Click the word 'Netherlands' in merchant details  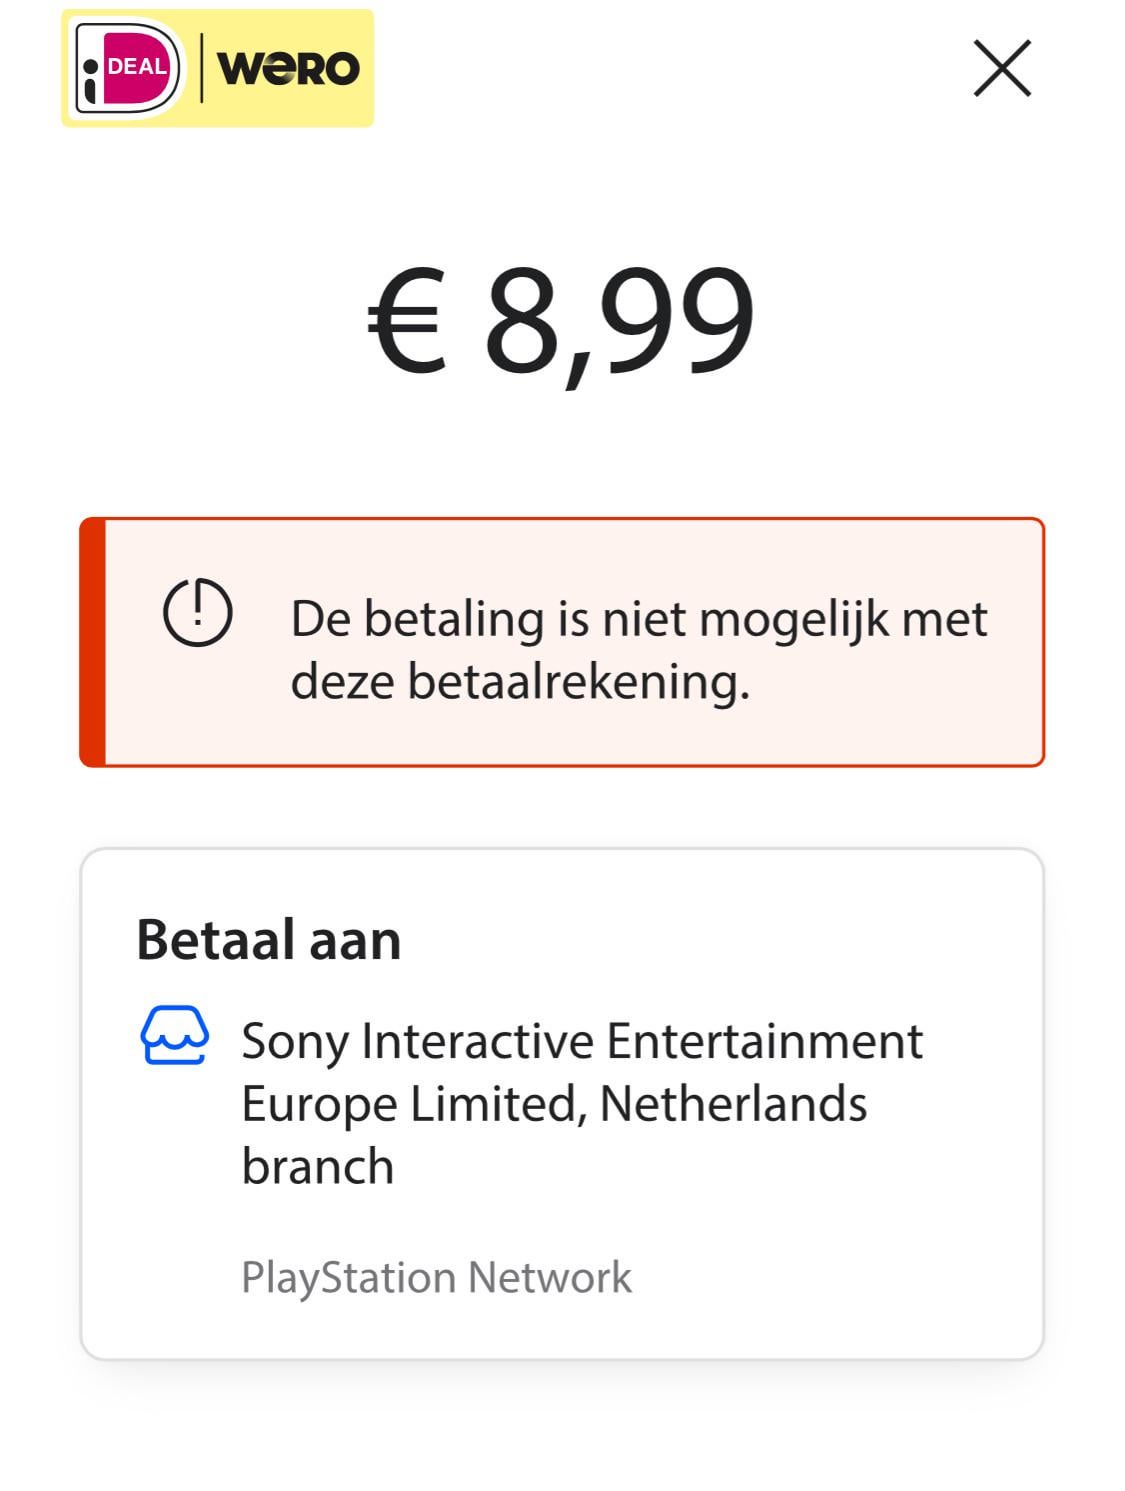coord(733,1104)
